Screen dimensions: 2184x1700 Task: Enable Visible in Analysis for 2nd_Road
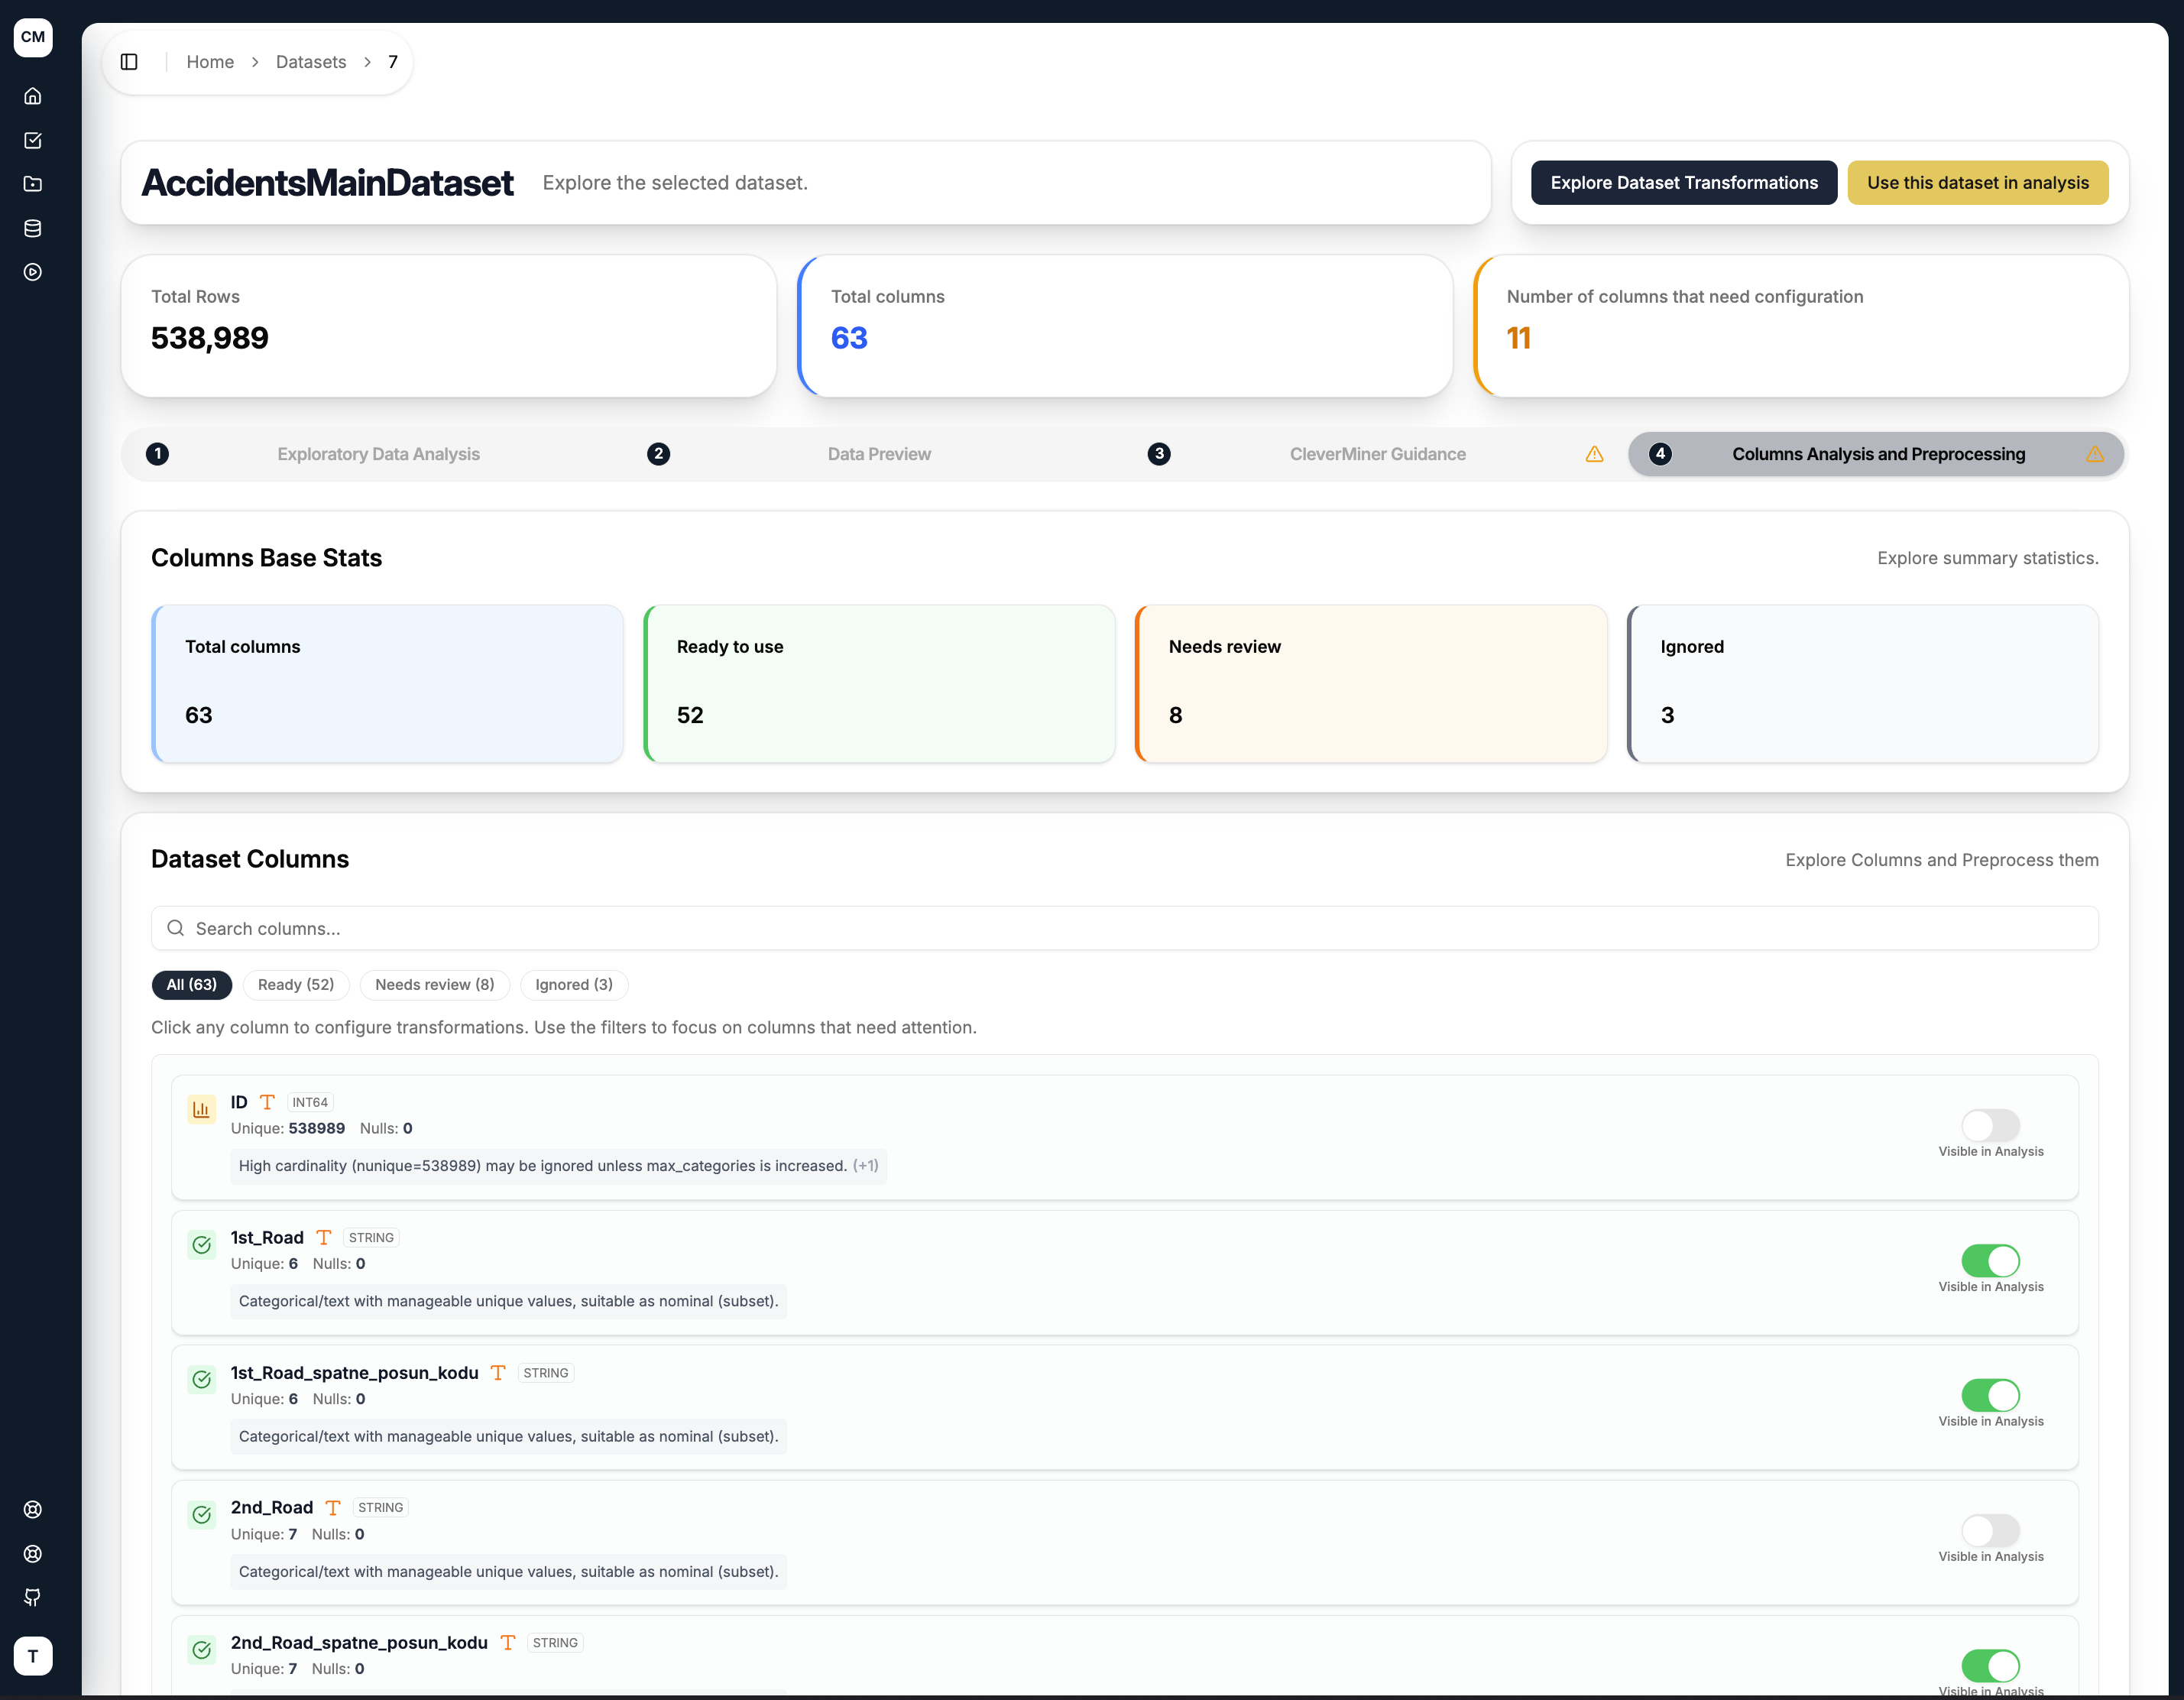[1990, 1530]
